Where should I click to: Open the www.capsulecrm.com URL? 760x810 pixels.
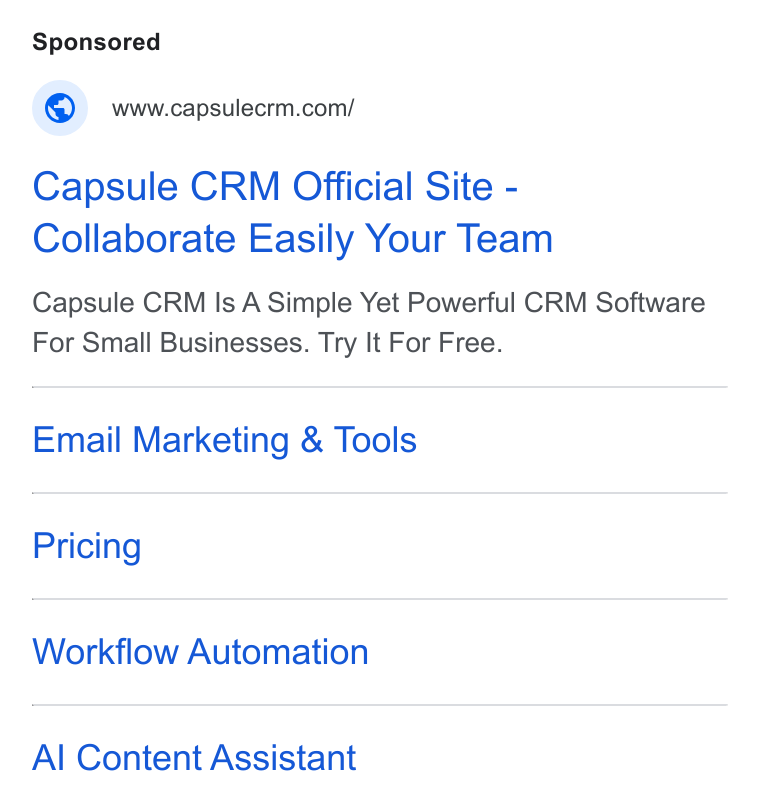coord(233,108)
